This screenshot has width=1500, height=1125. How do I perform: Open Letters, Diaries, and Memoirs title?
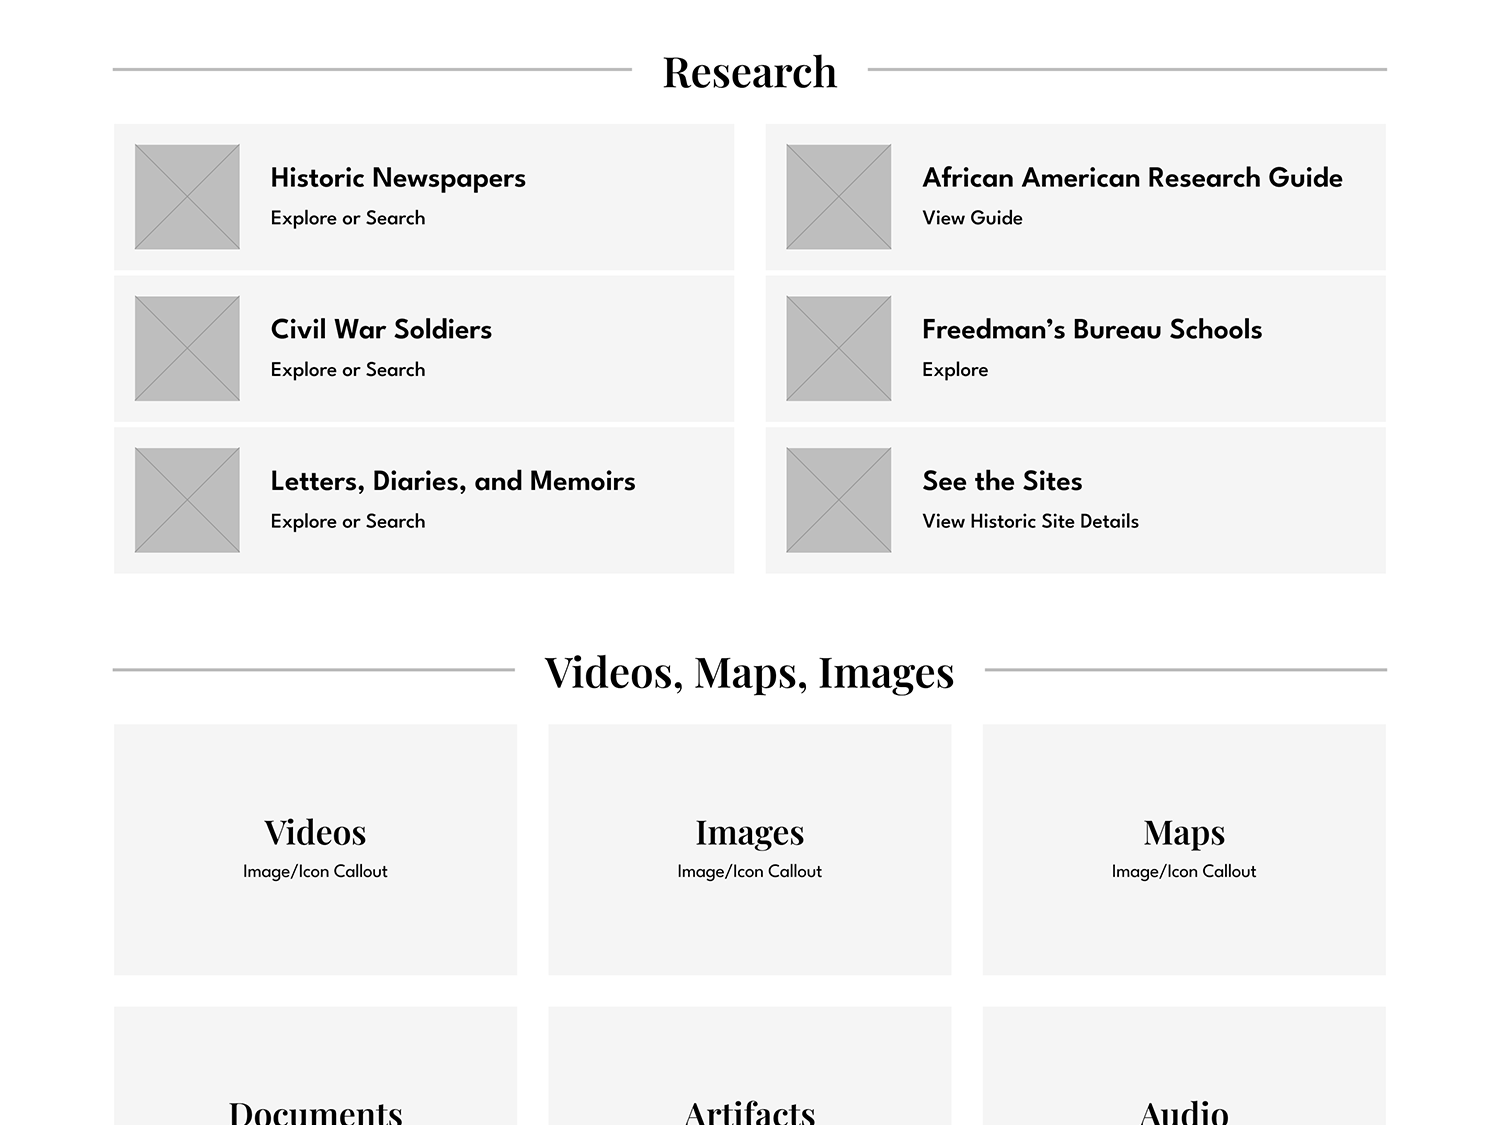click(x=452, y=481)
